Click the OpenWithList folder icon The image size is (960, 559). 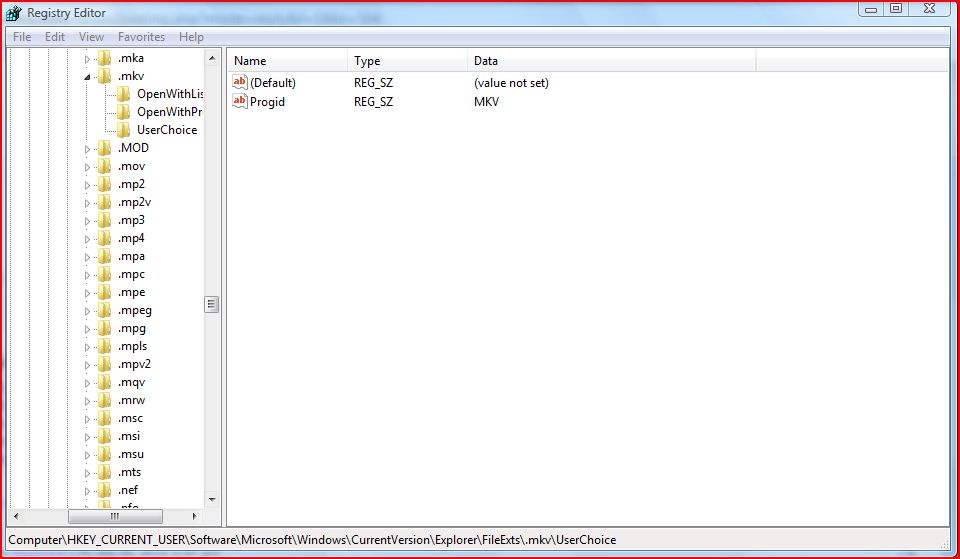tap(124, 94)
